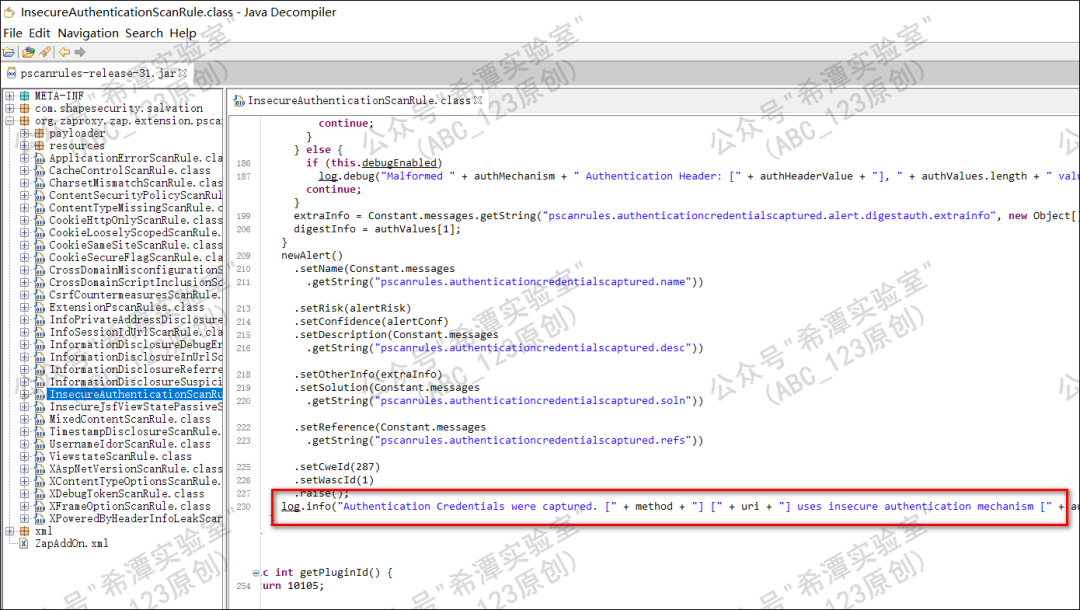Open the Search menu

click(x=144, y=33)
